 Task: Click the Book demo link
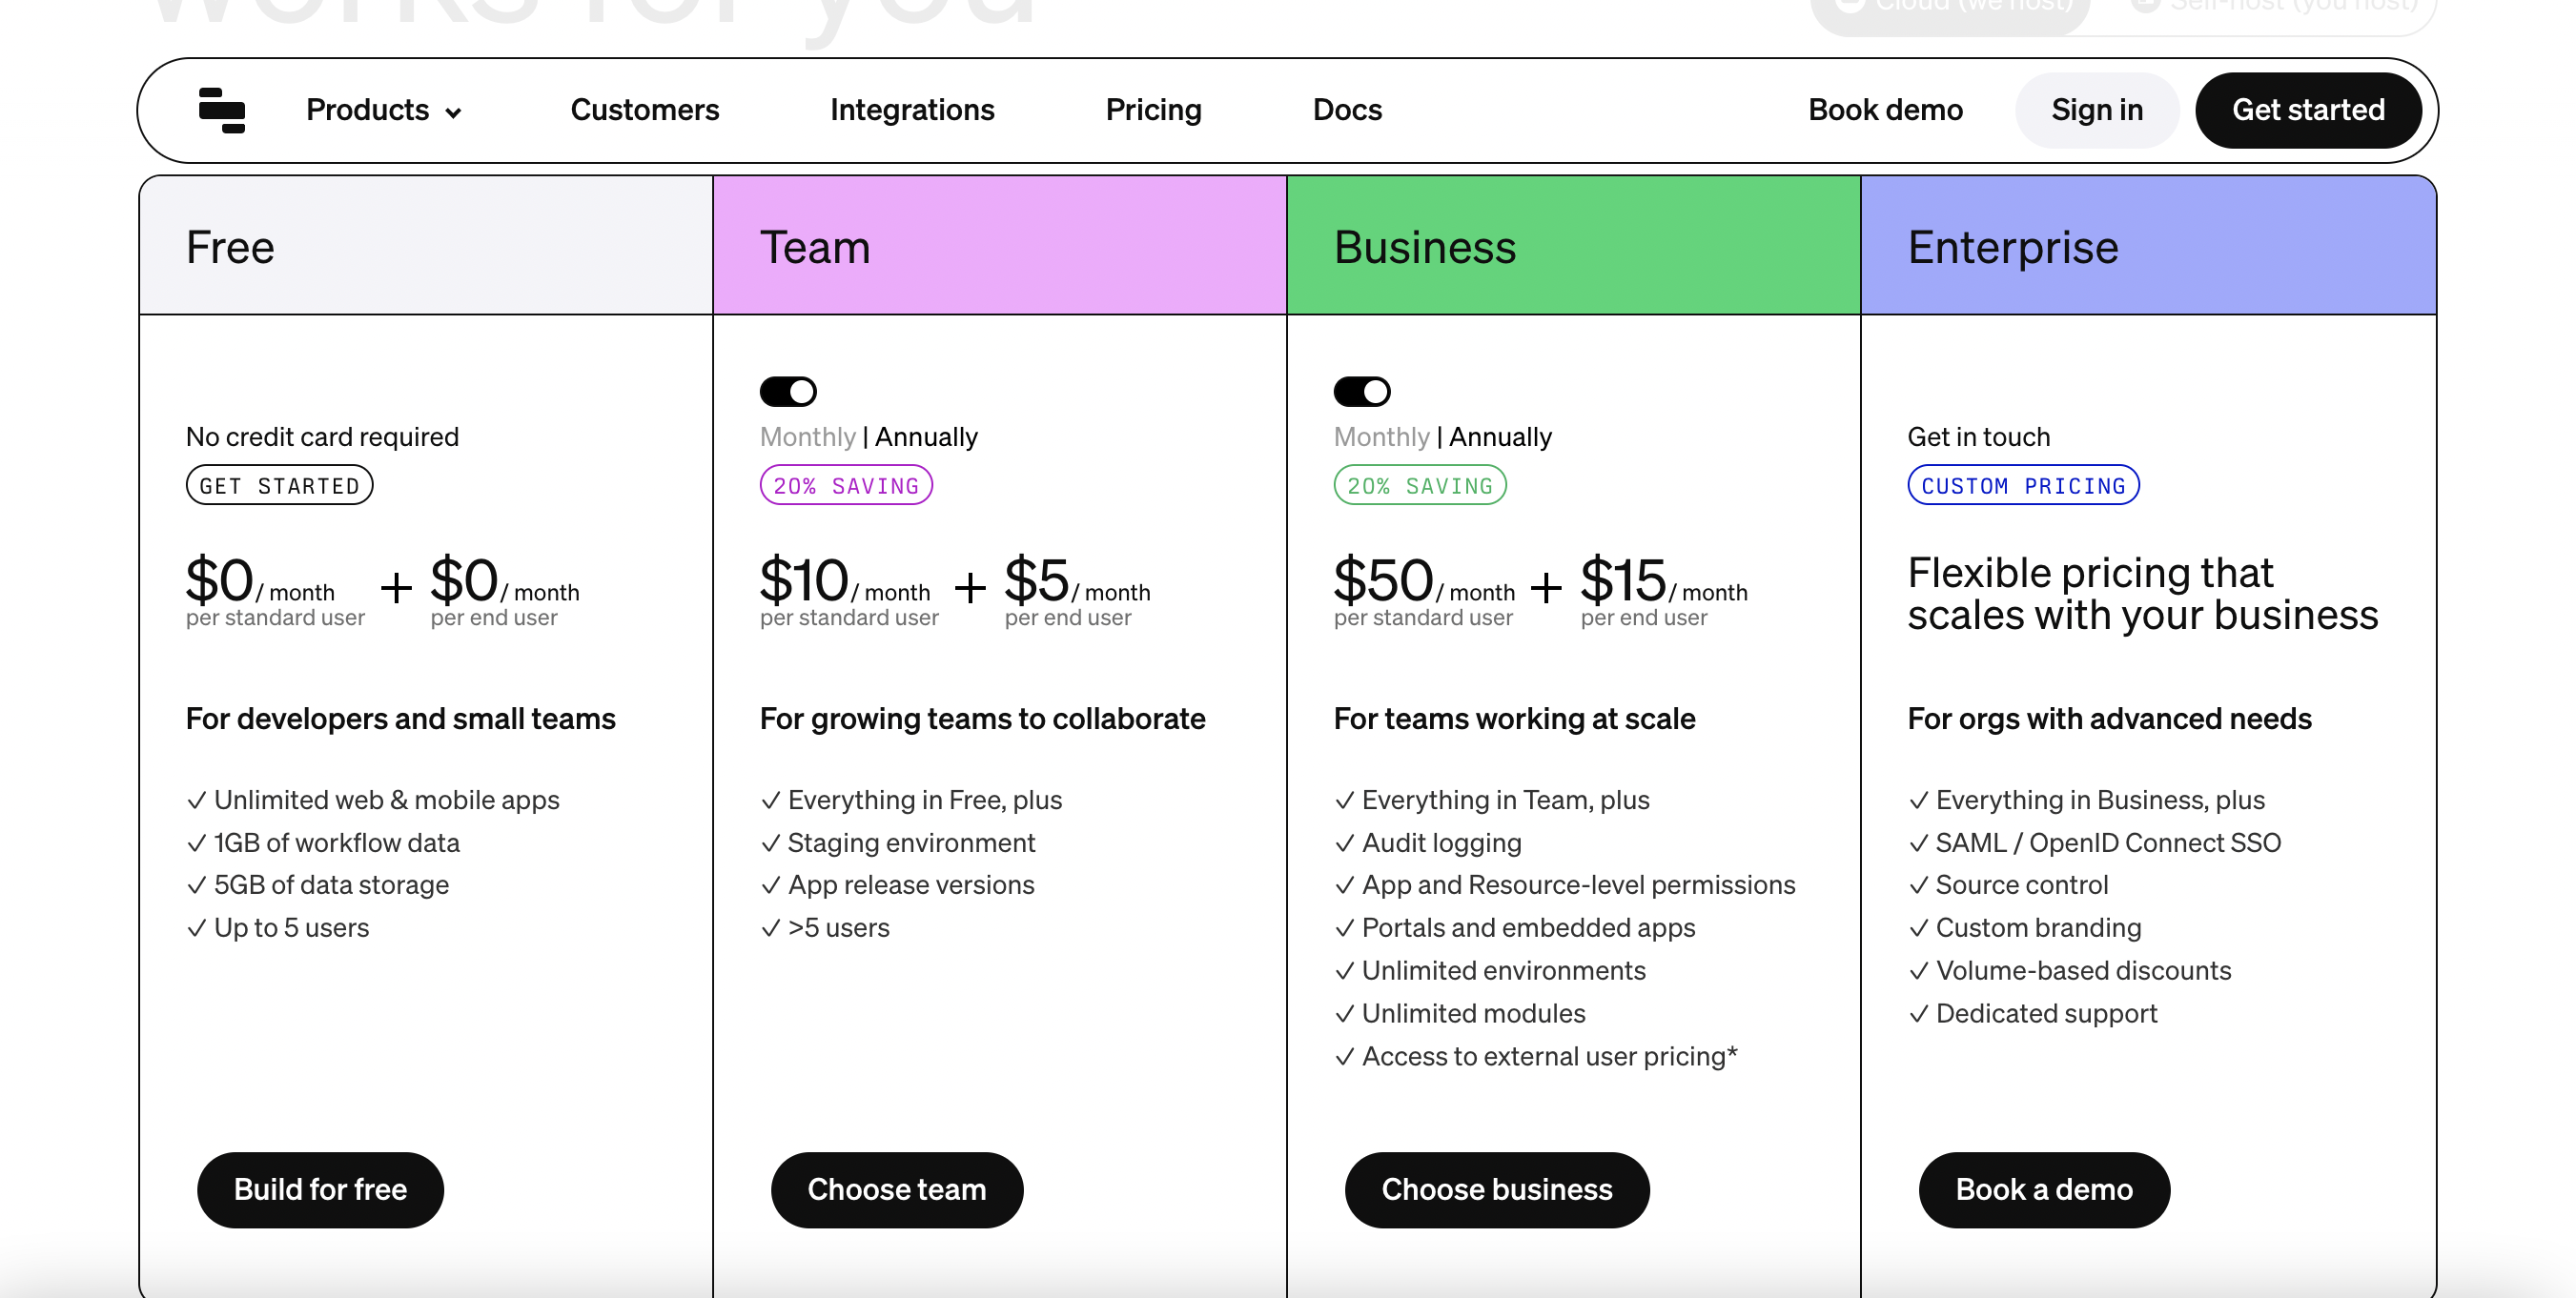(1885, 110)
